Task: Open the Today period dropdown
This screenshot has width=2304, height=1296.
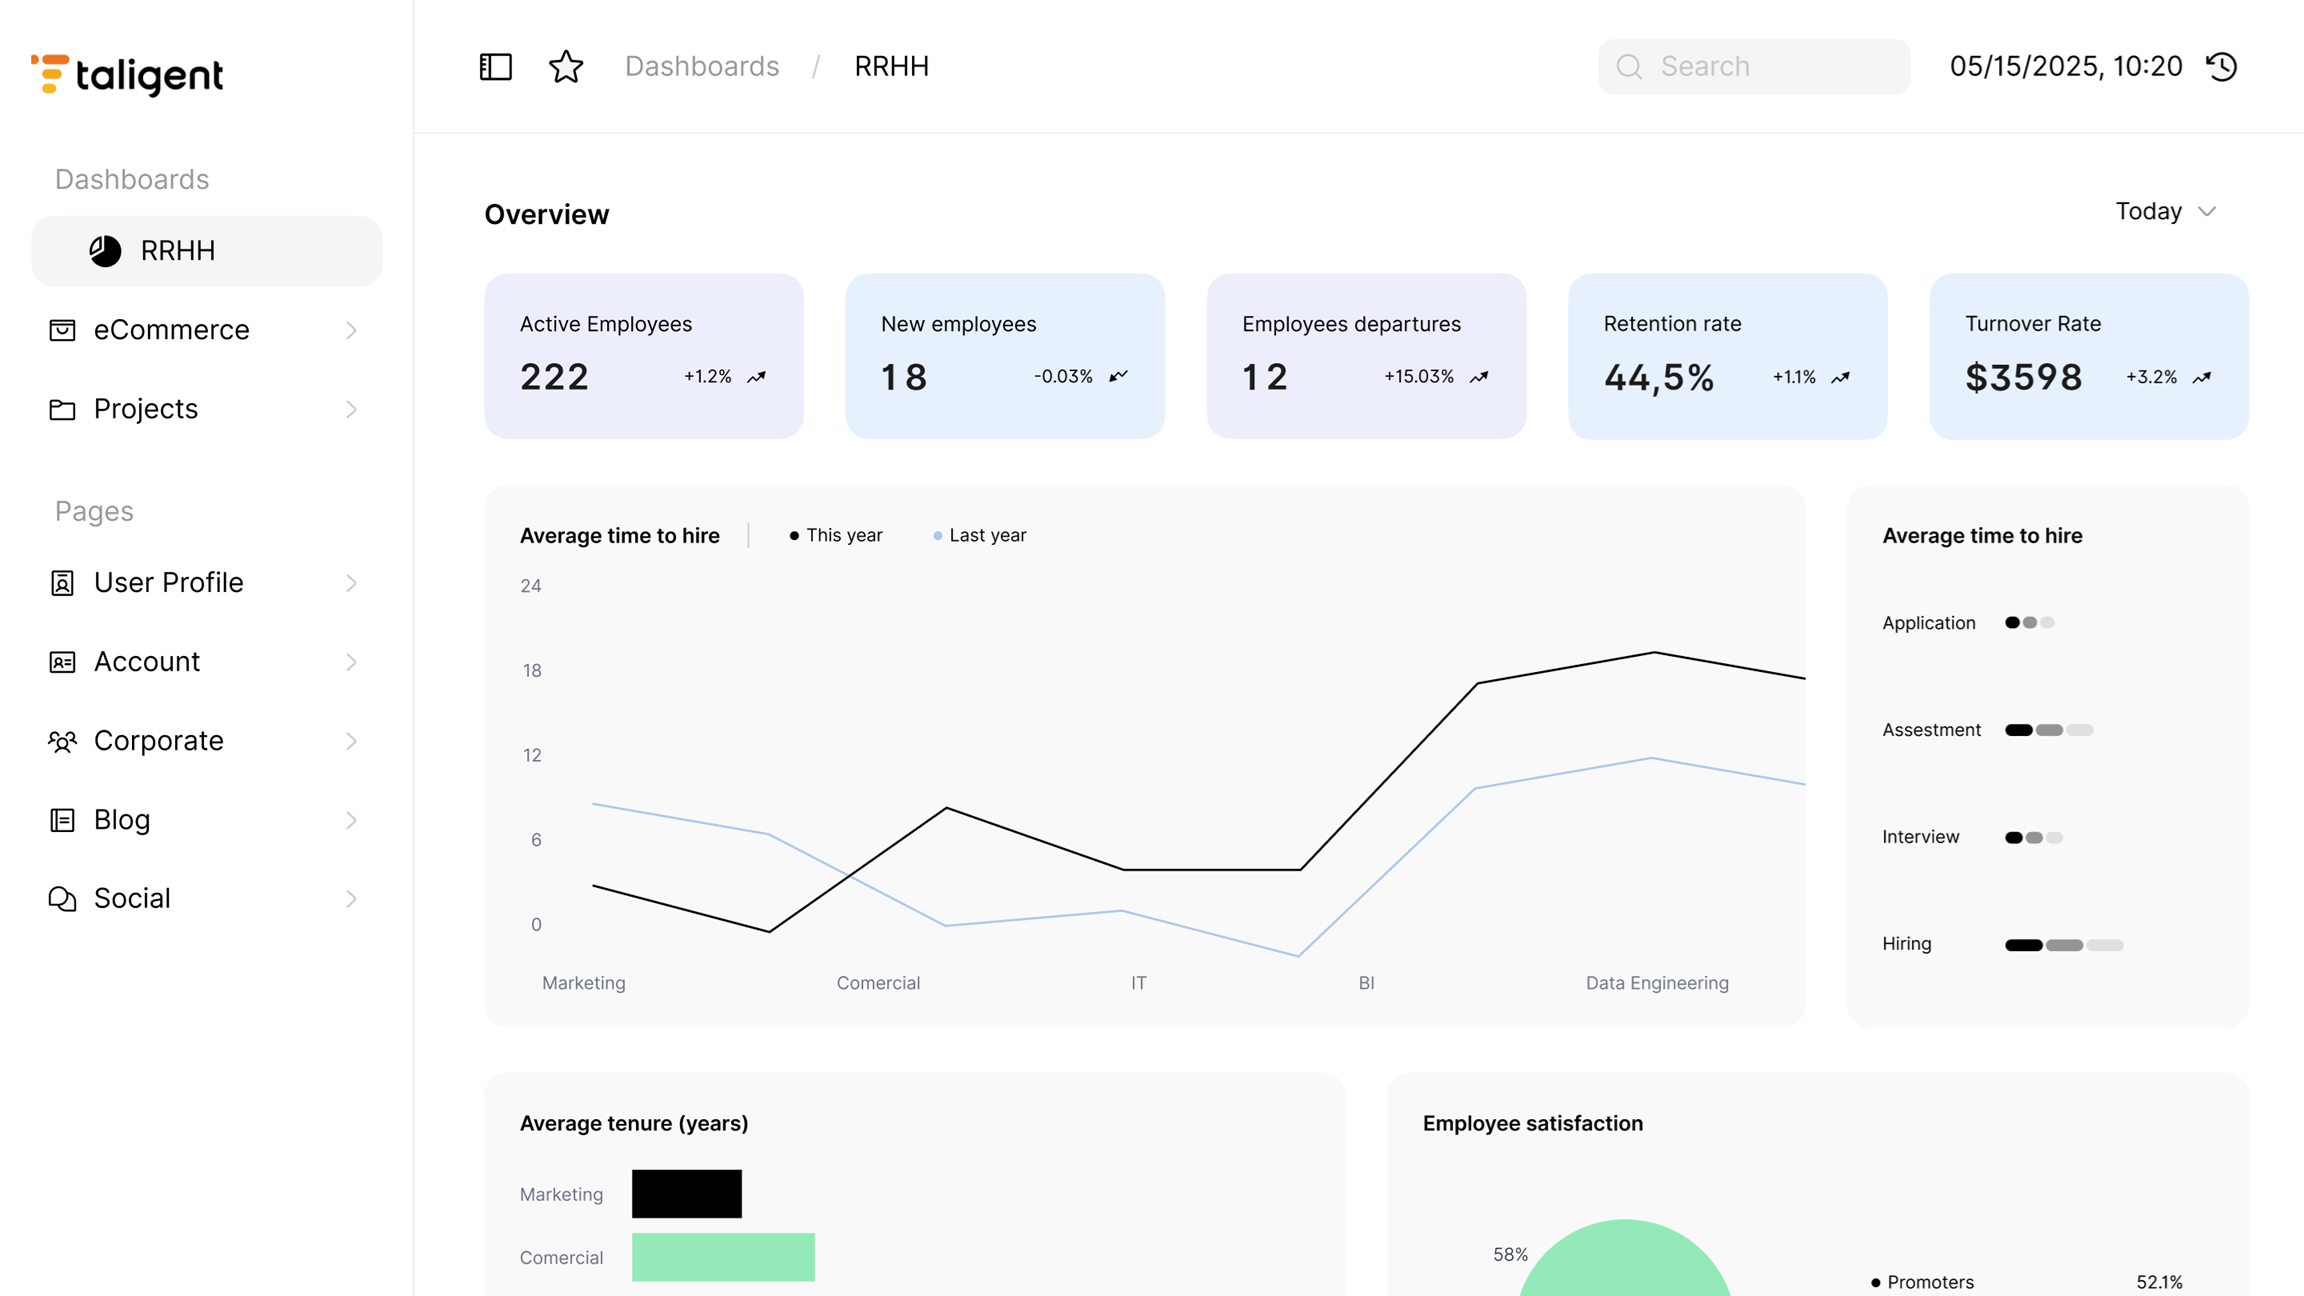Action: point(2166,212)
